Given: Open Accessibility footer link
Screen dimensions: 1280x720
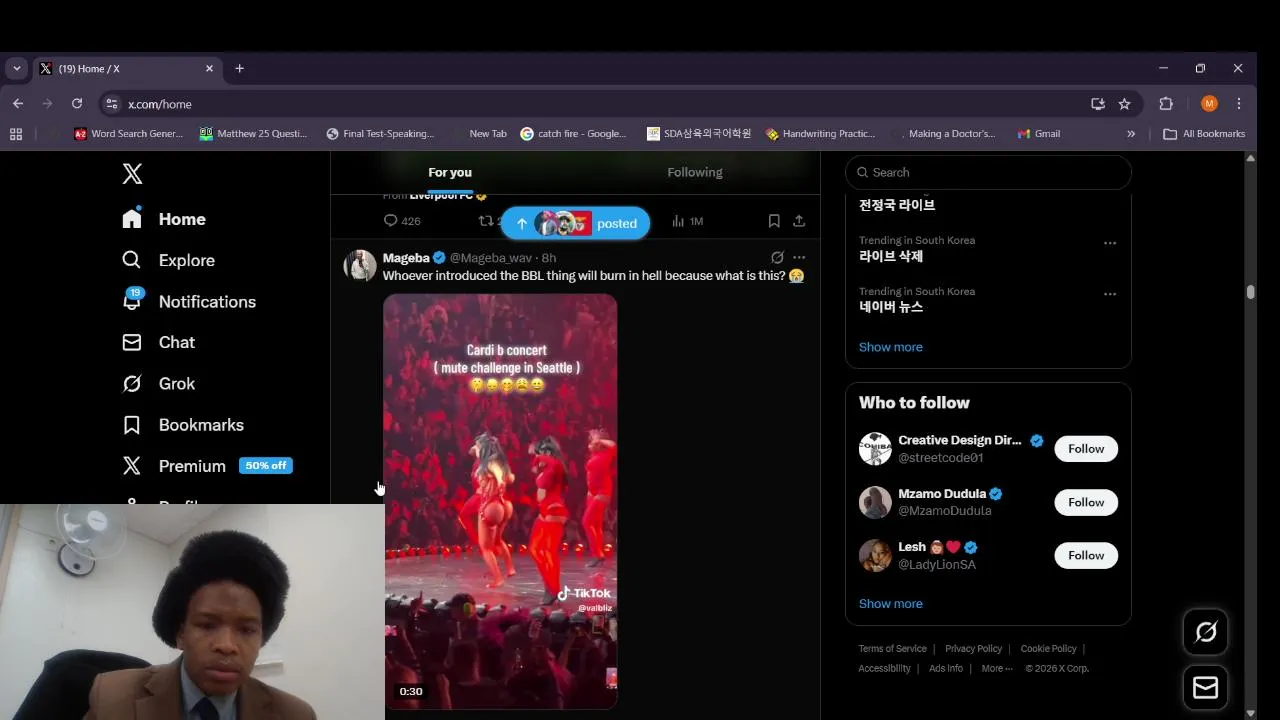Looking at the screenshot, I should pos(884,669).
